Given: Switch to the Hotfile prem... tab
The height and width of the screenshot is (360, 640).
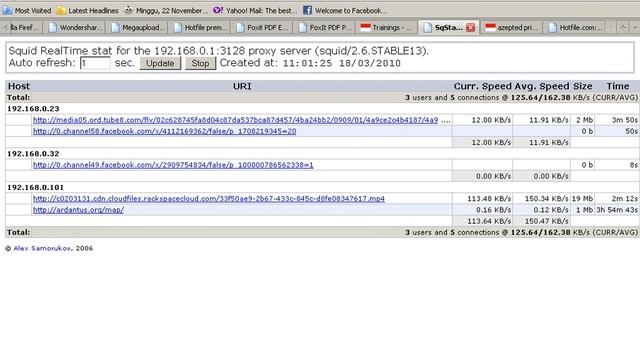Looking at the screenshot, I should pyautogui.click(x=200, y=28).
